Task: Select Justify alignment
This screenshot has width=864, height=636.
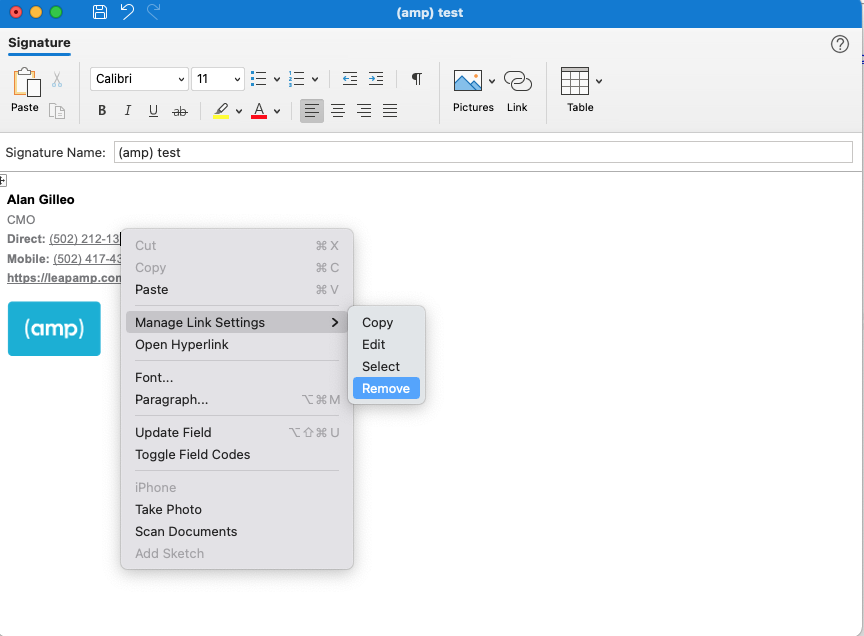Action: 390,111
